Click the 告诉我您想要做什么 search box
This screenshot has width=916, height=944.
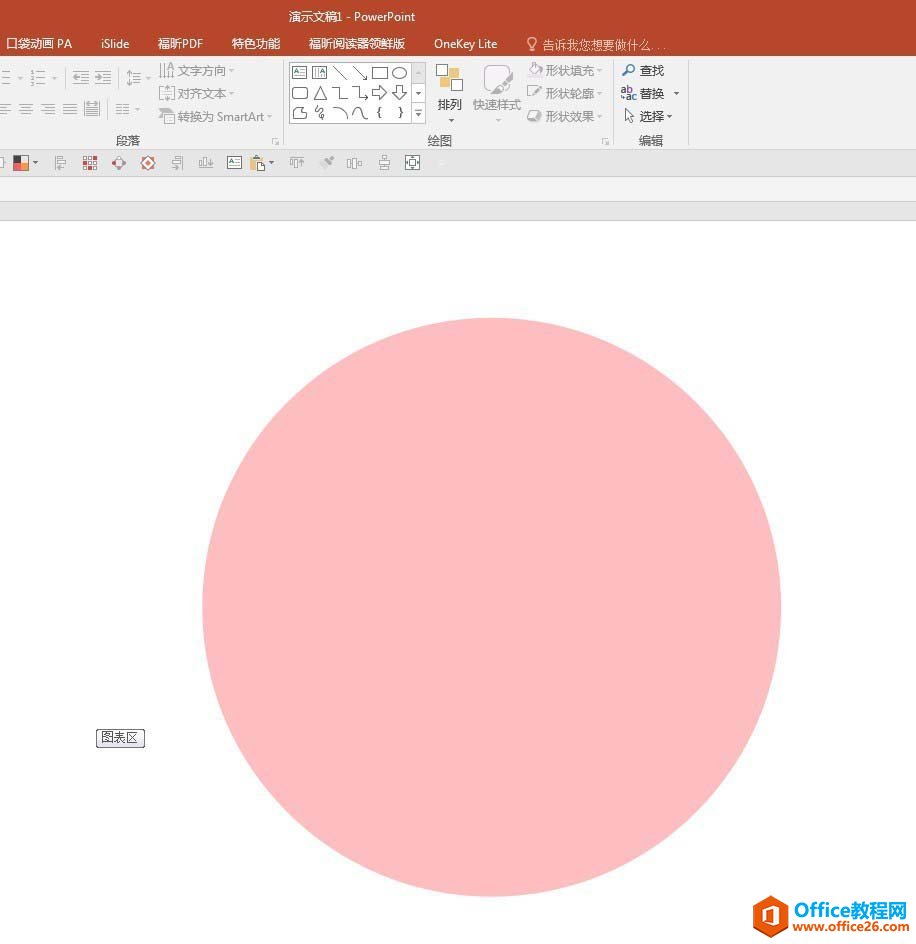(596, 45)
